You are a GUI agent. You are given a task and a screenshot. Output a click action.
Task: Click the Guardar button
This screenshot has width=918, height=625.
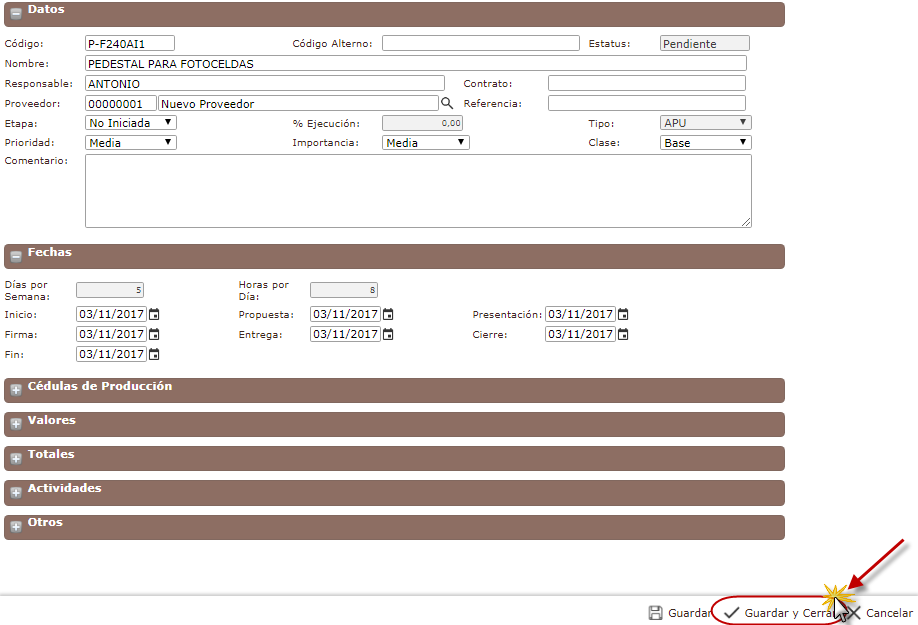(x=679, y=613)
